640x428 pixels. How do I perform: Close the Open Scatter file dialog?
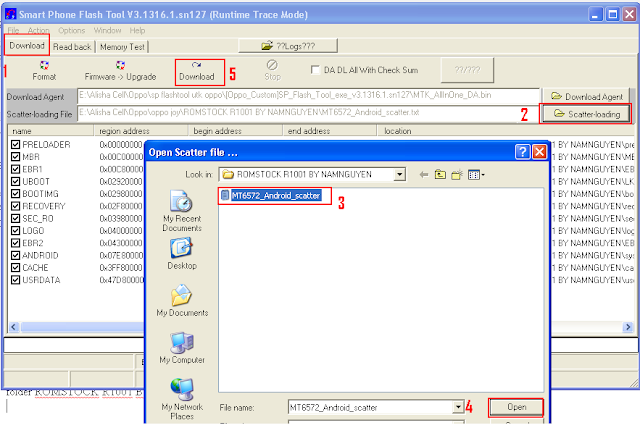[x=540, y=152]
